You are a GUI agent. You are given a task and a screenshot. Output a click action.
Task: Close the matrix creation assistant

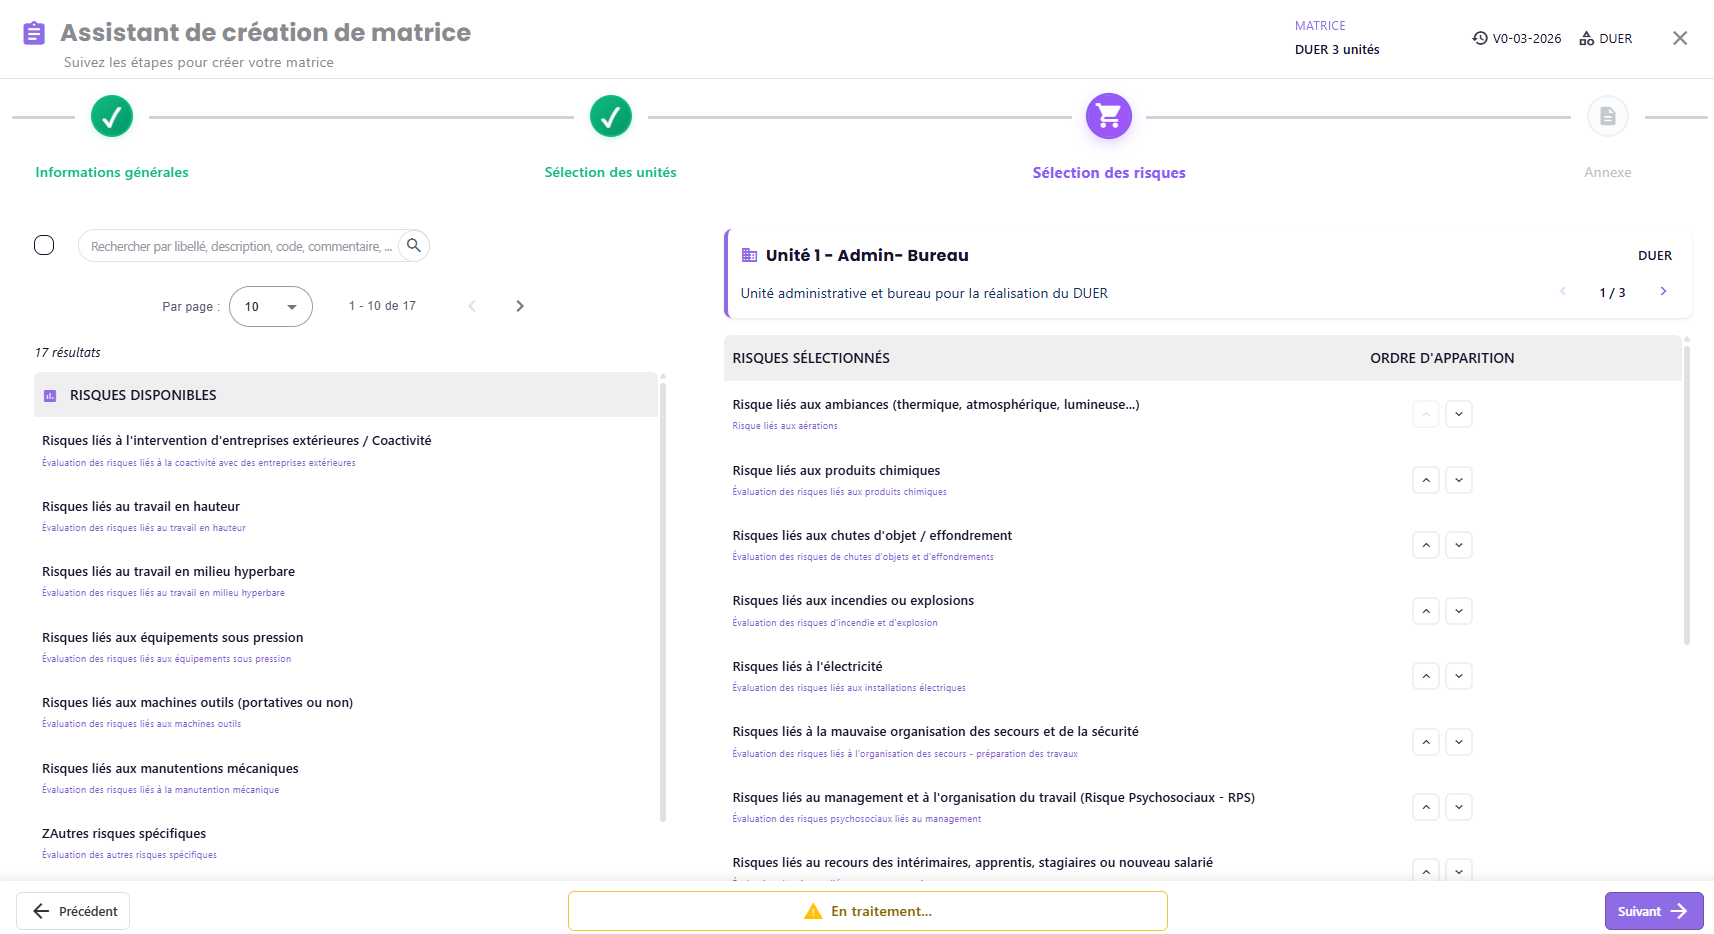click(x=1680, y=38)
